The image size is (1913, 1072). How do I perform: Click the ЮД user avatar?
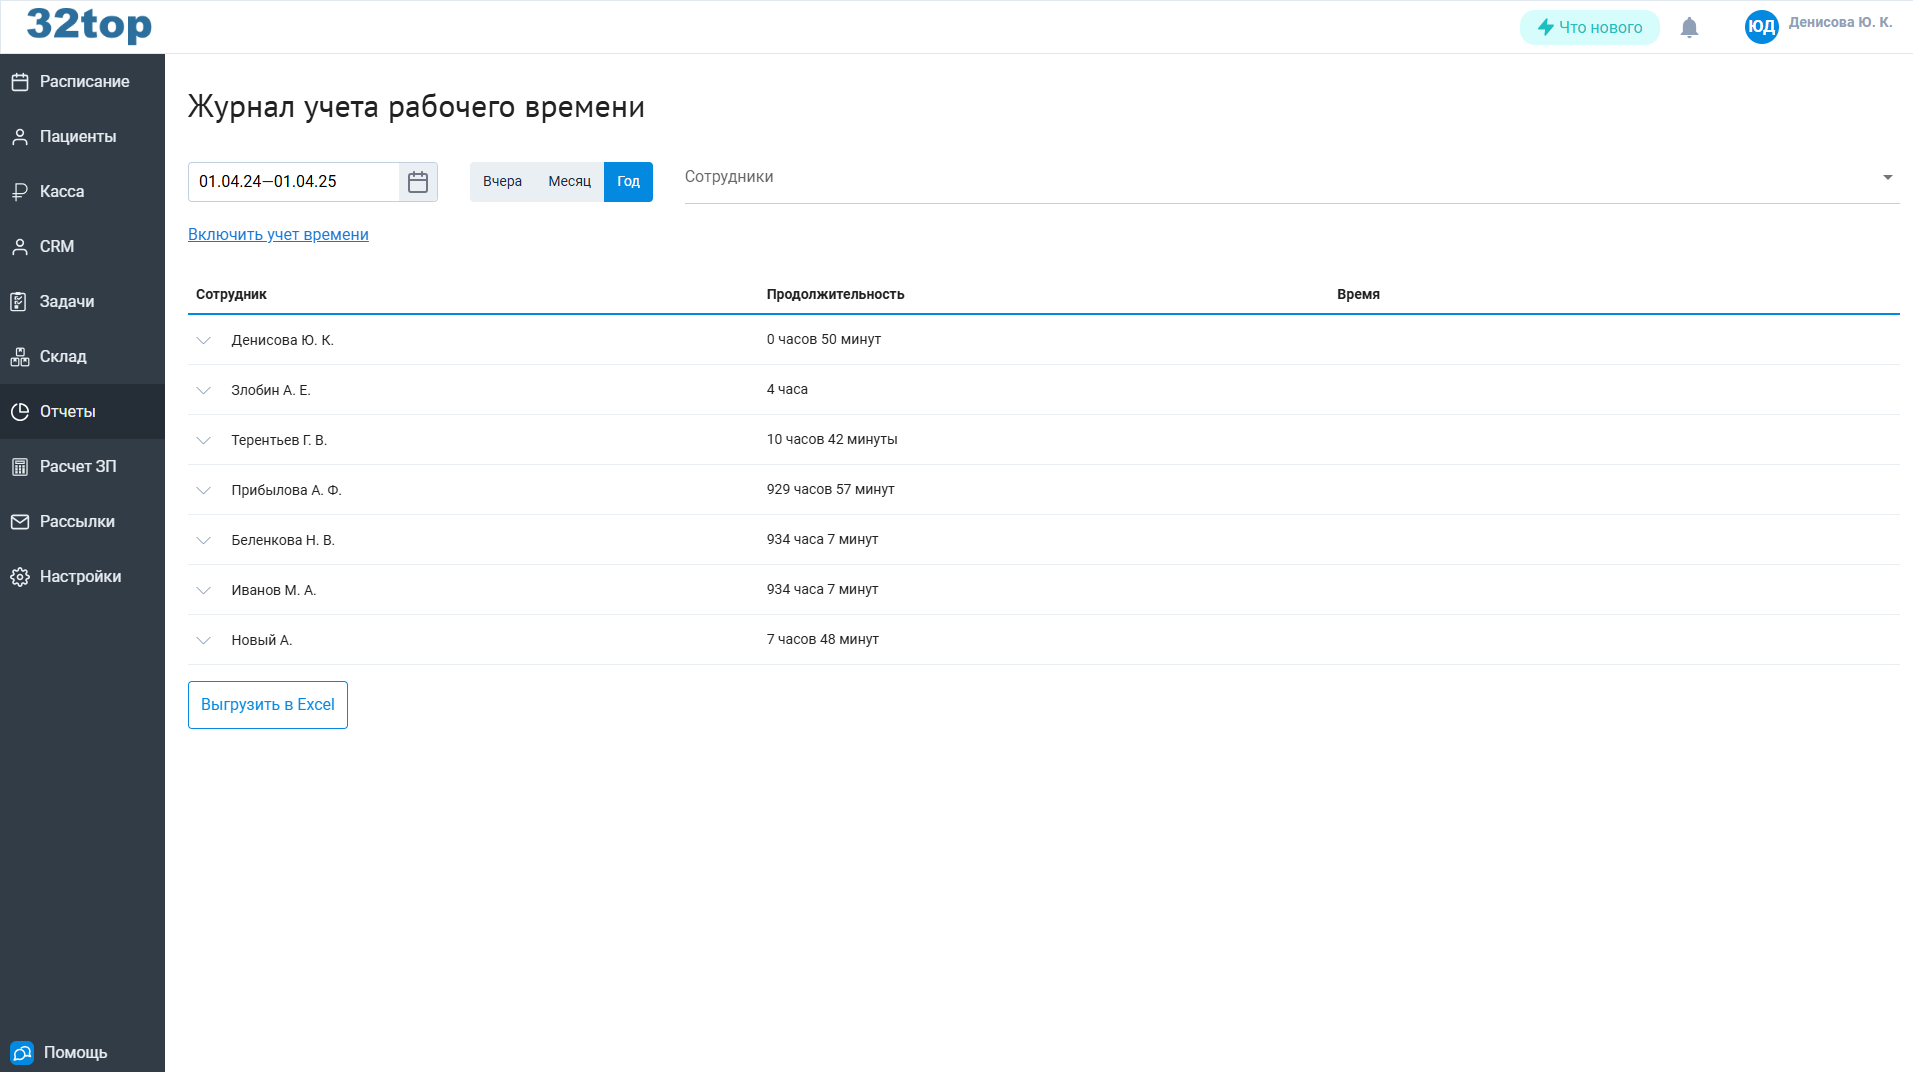click(x=1761, y=27)
